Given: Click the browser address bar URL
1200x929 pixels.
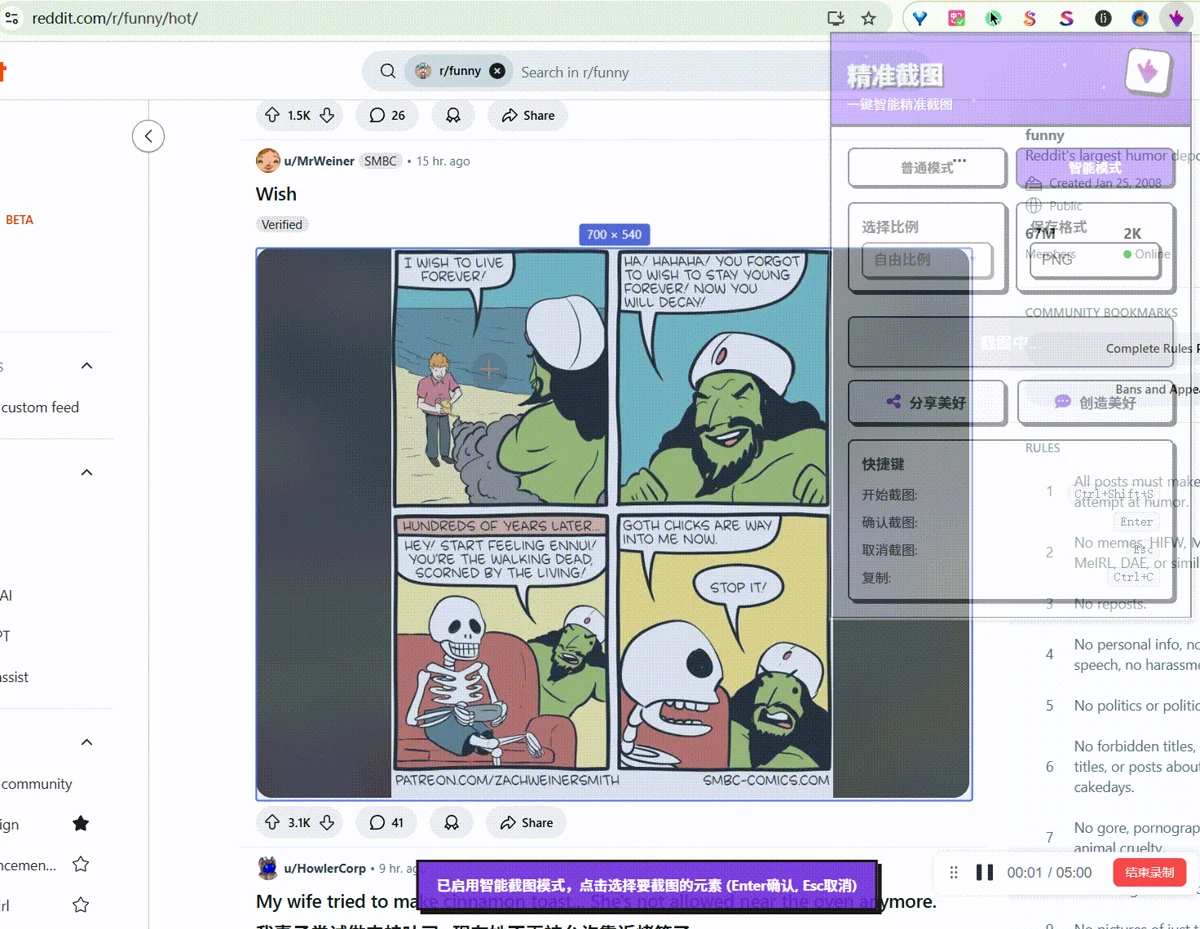Looking at the screenshot, I should [x=115, y=18].
